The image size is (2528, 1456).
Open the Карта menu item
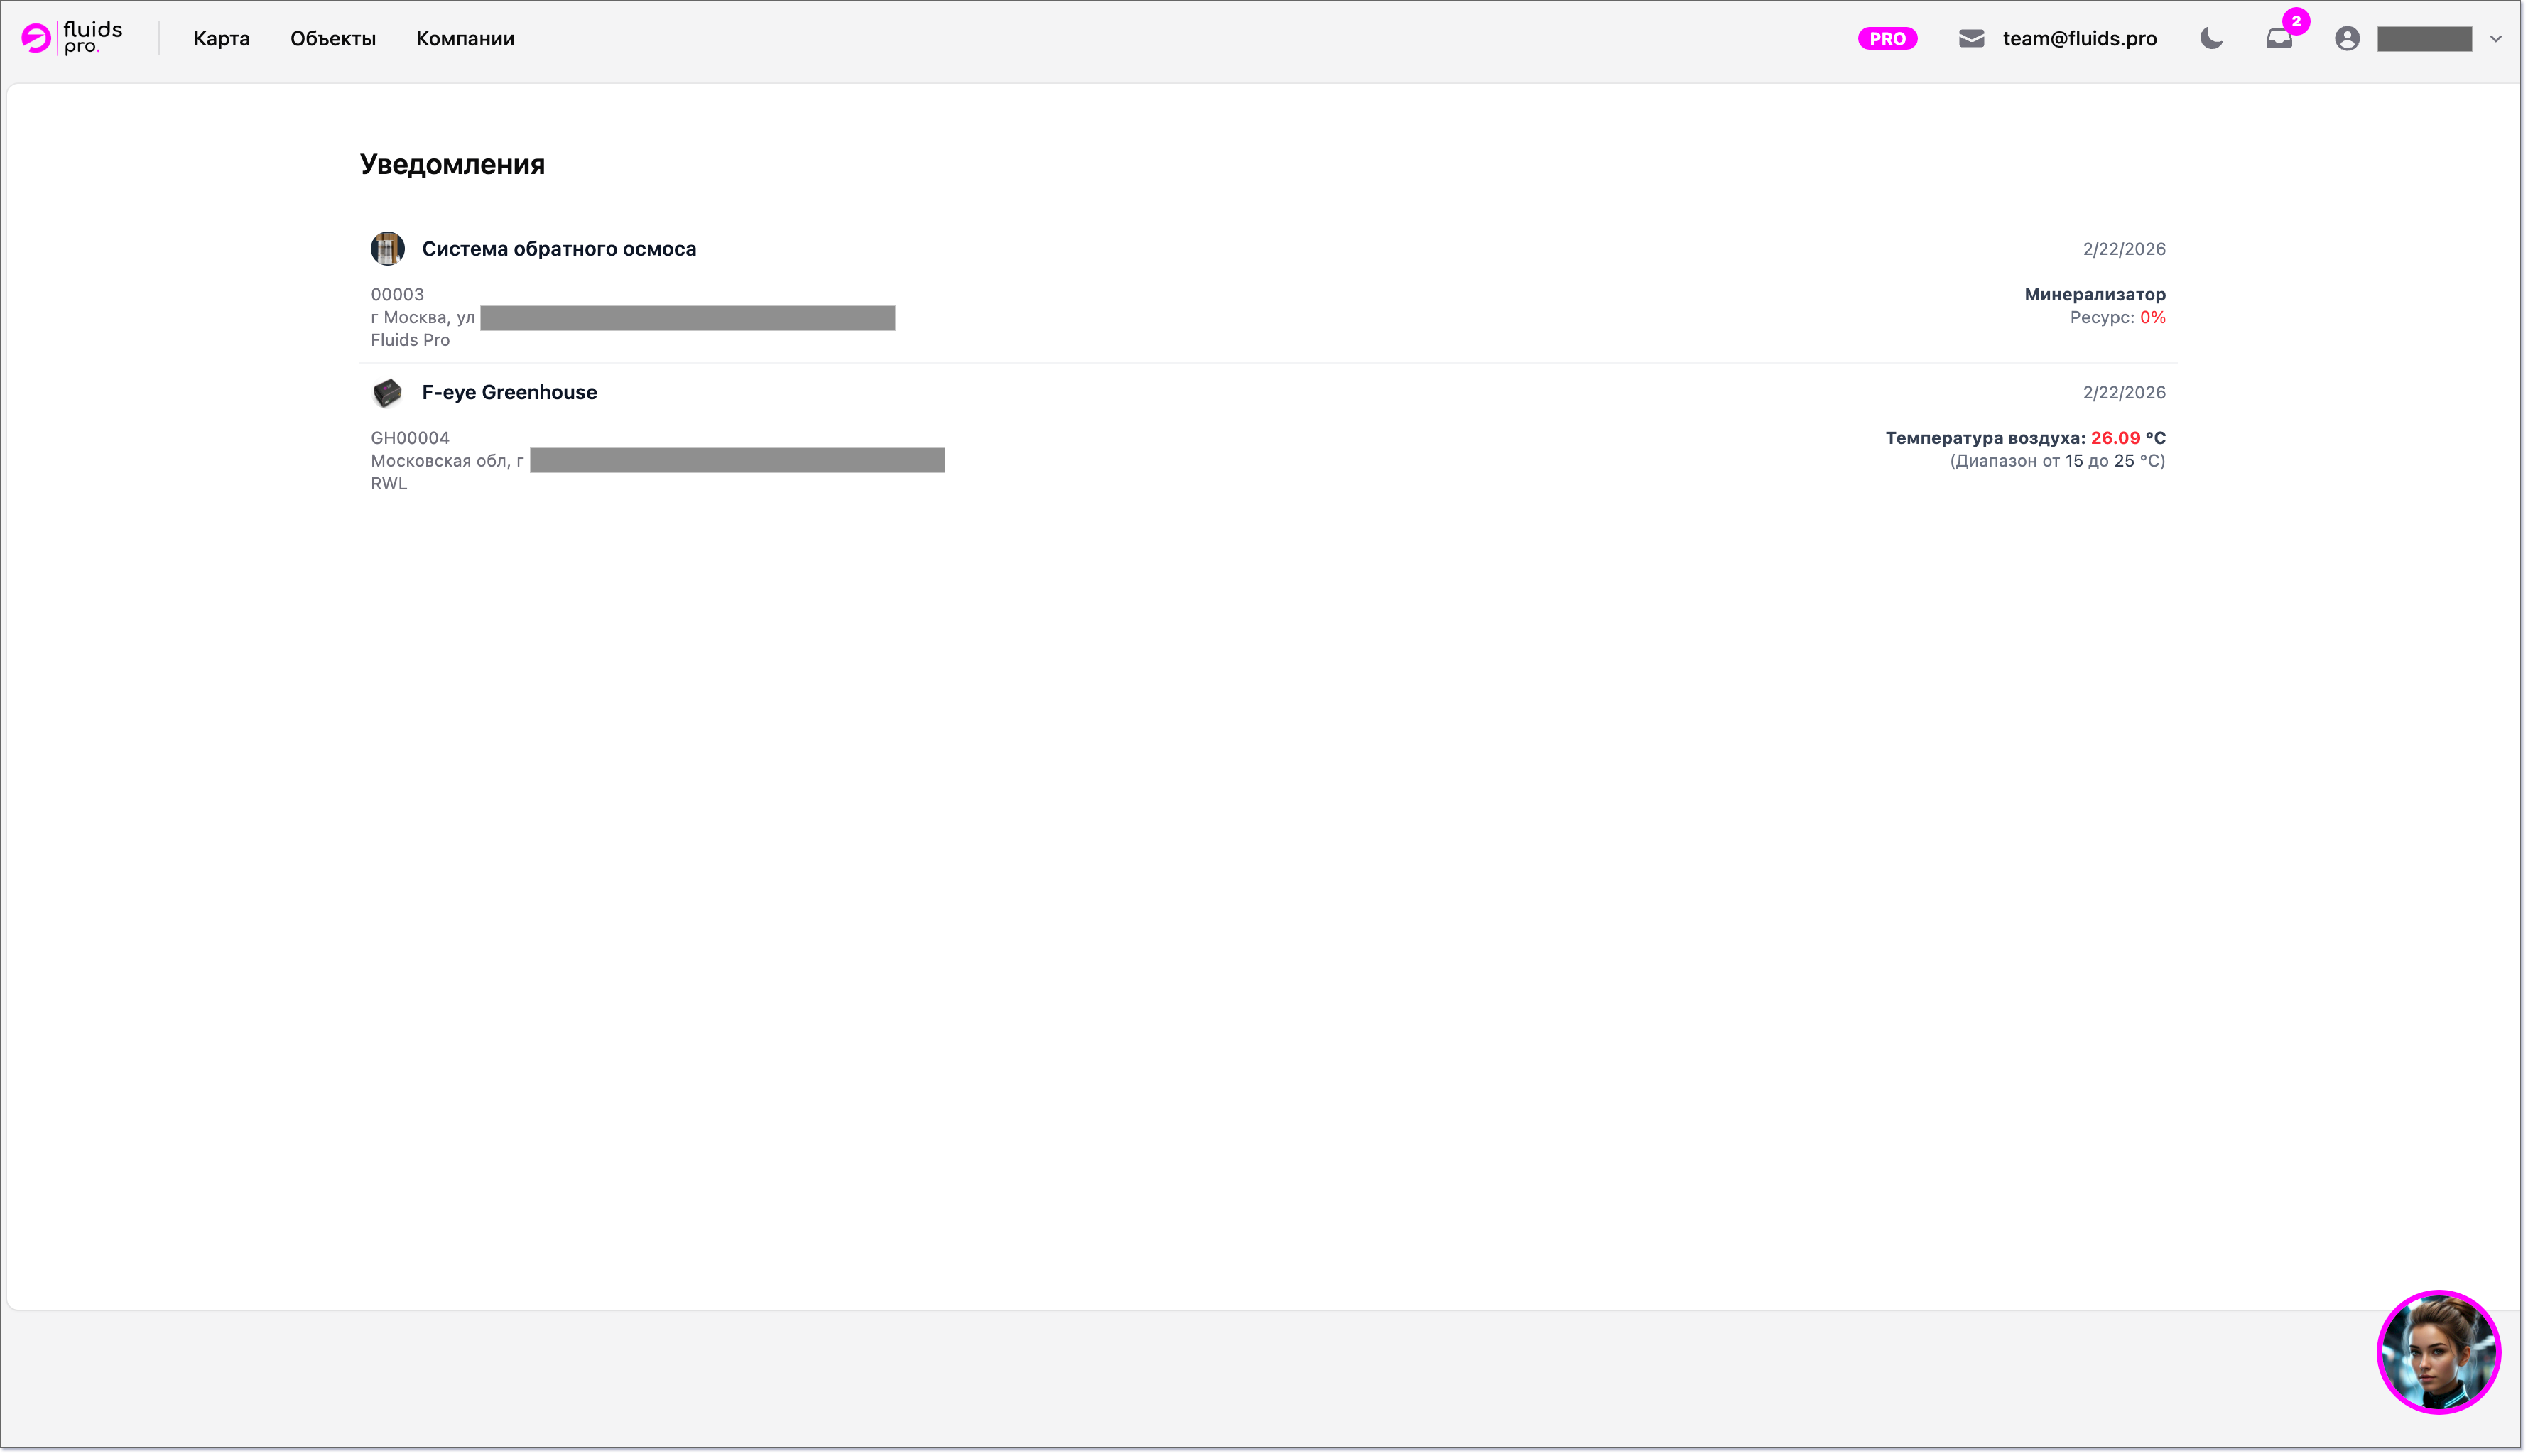tap(221, 38)
